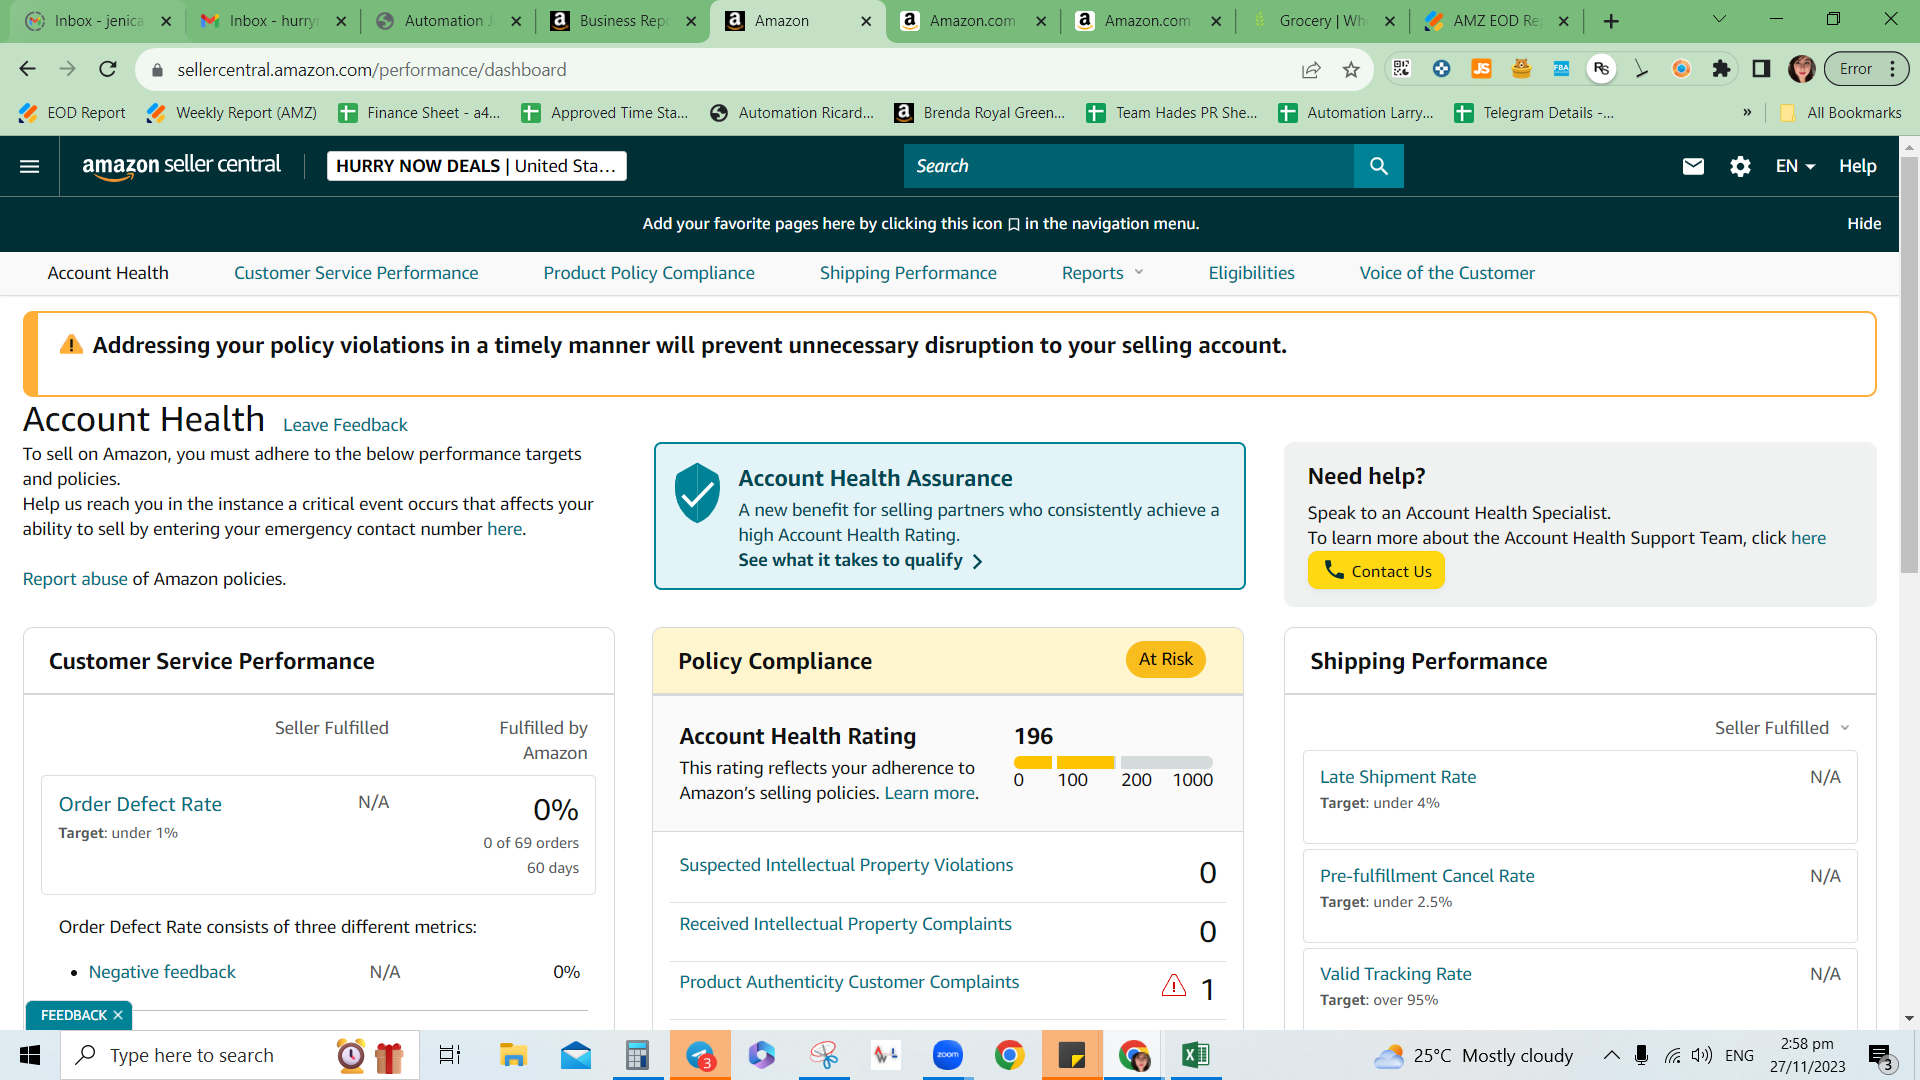Close the FEEDBACK tab widget
The image size is (1920, 1080).
tap(118, 1015)
